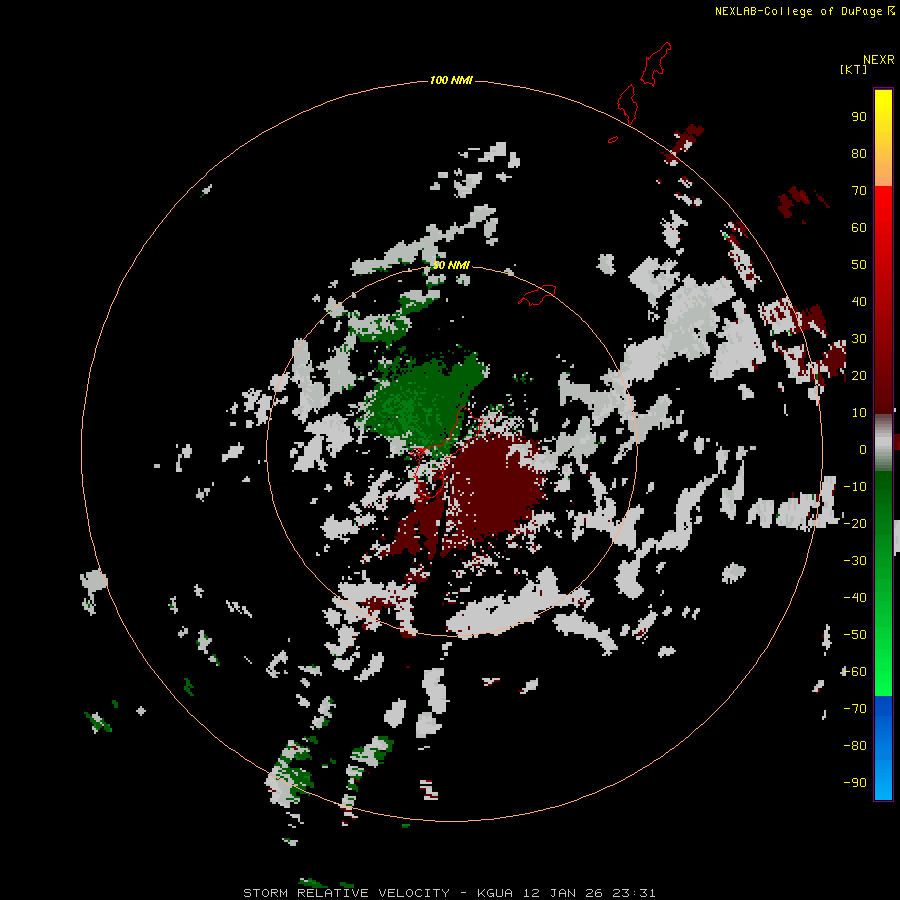Viewport: 900px width, 900px height.
Task: Click the 20 knot scale label
Action: pos(859,375)
